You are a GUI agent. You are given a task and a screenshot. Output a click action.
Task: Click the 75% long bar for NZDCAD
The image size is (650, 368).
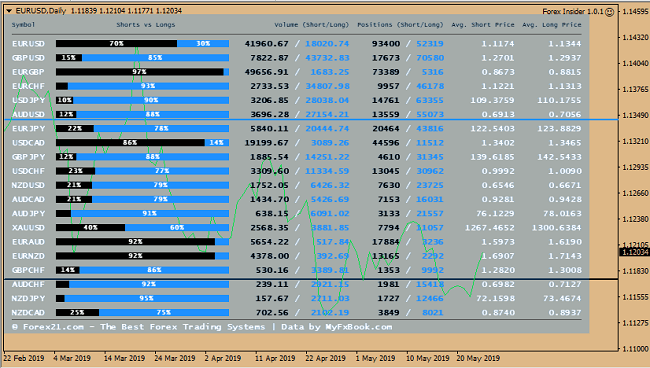point(164,312)
